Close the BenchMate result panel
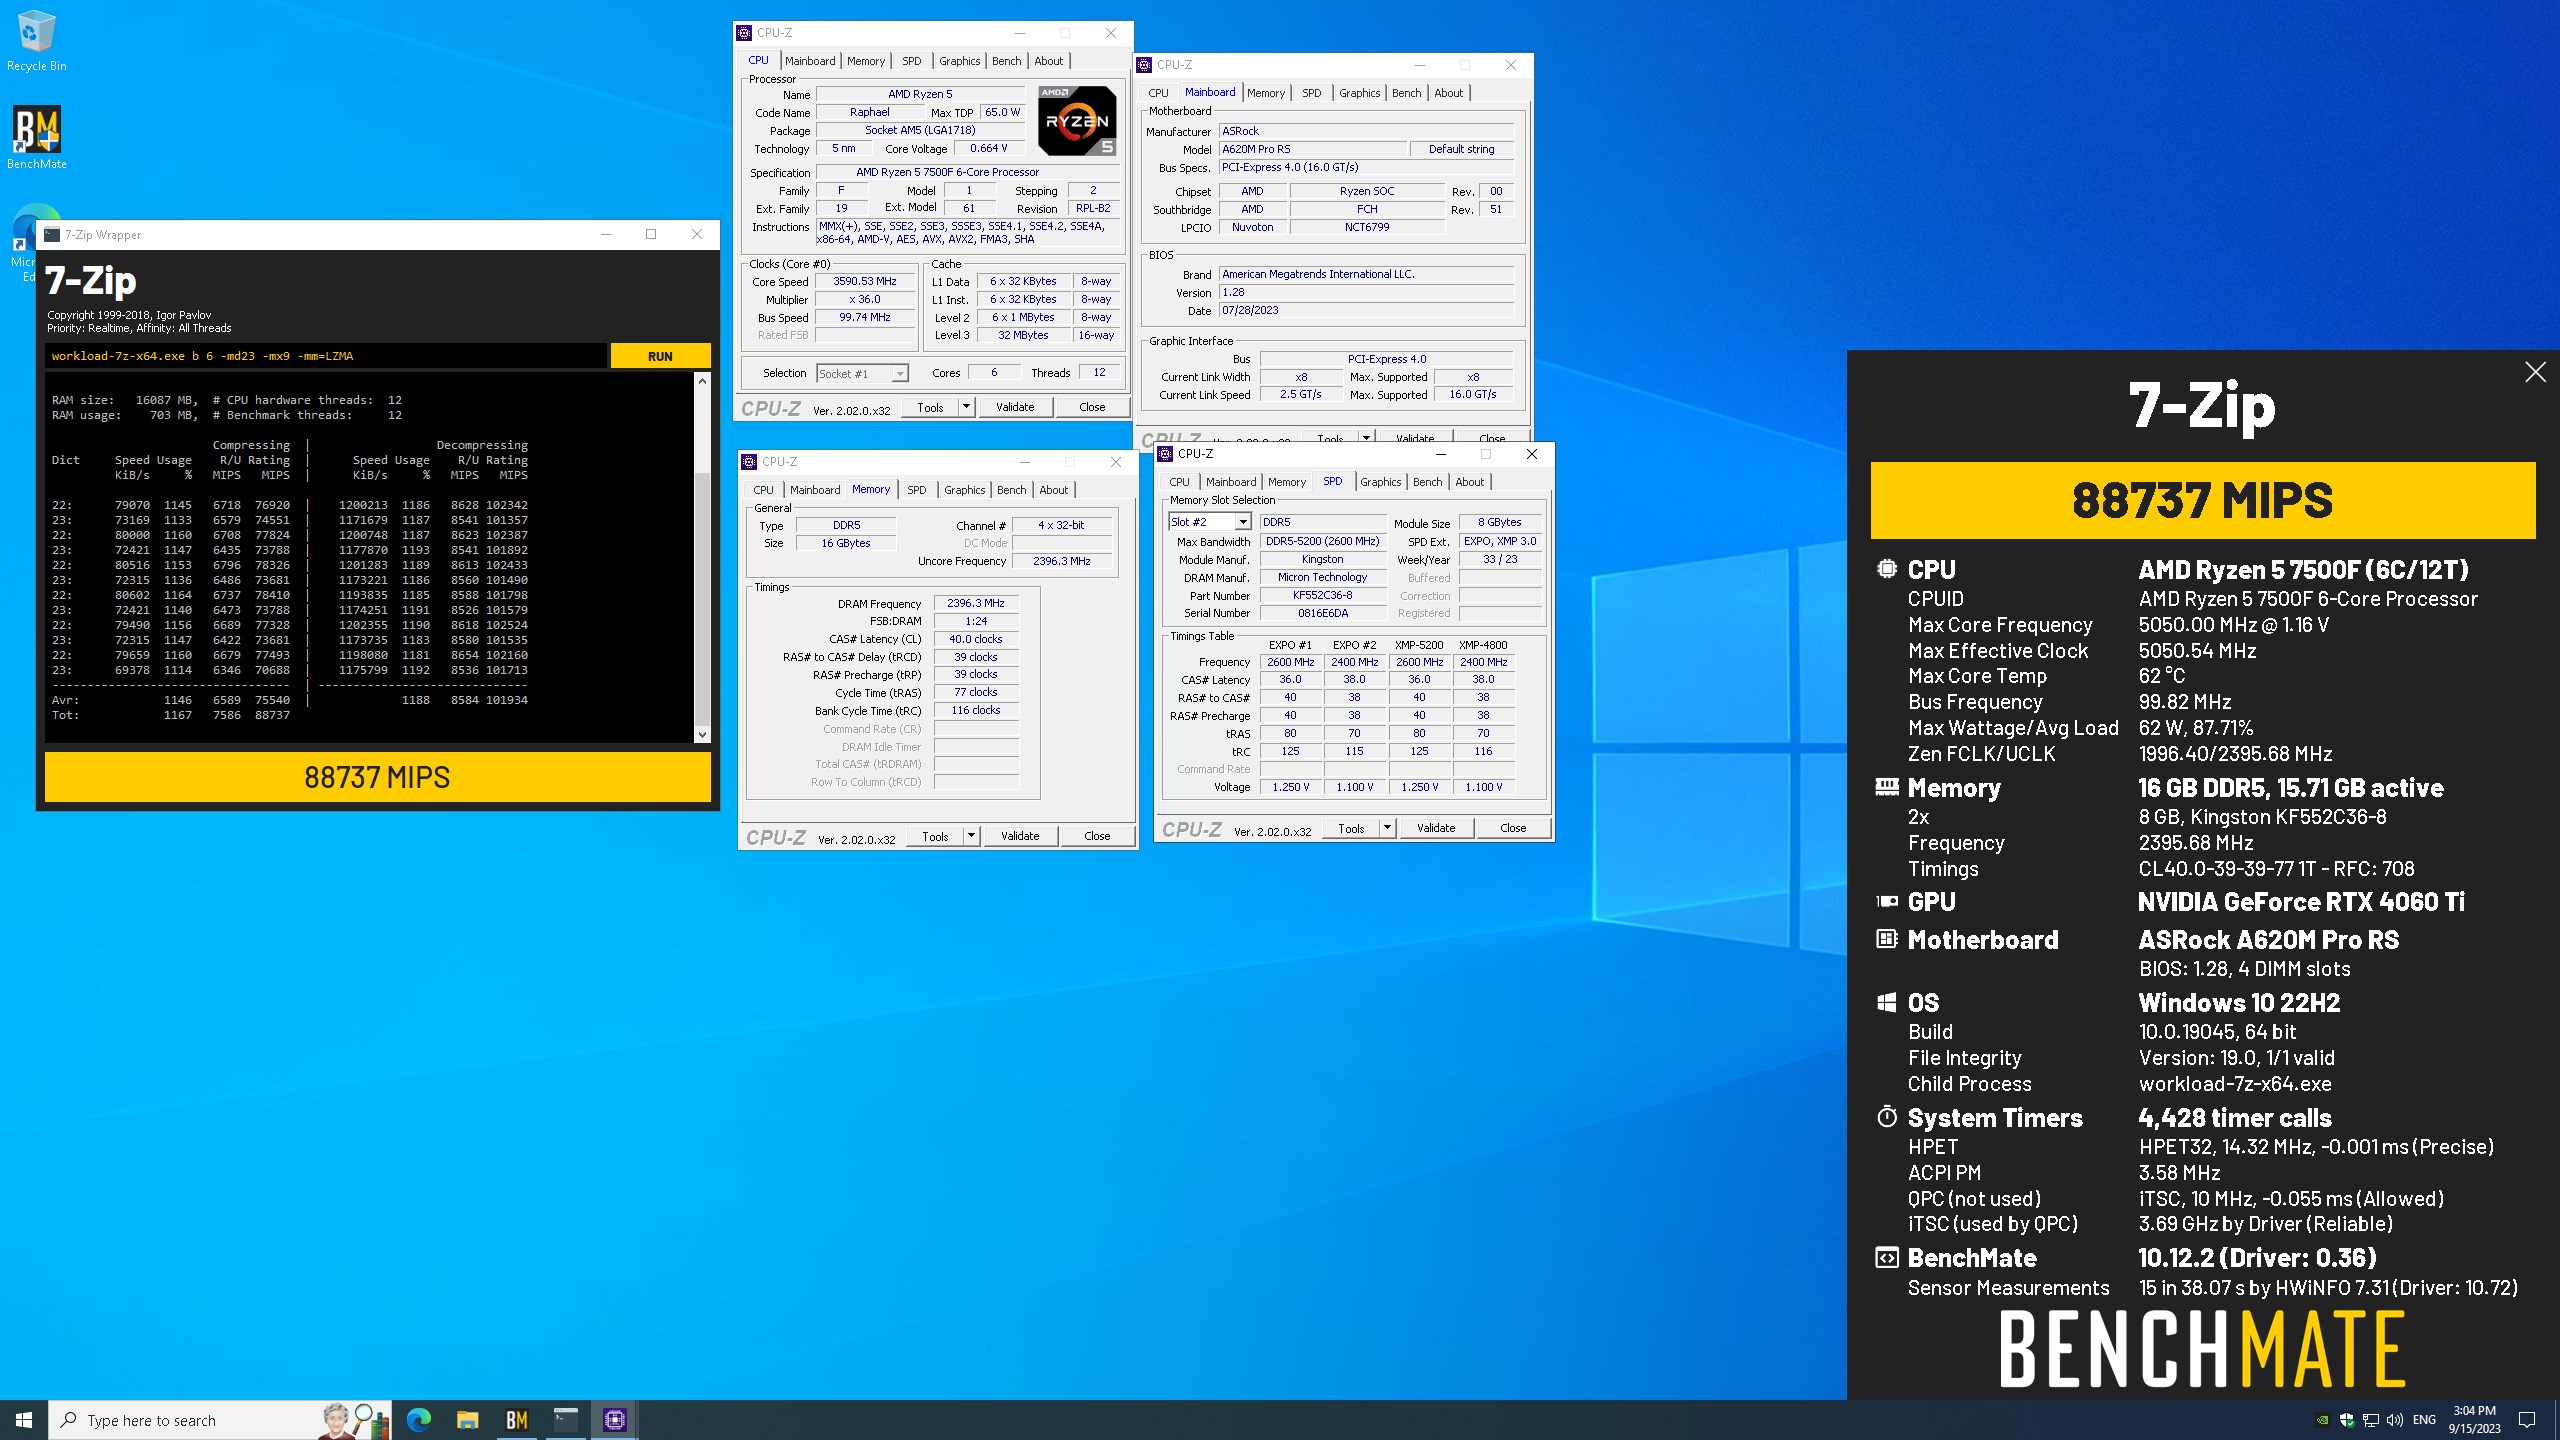The width and height of the screenshot is (2560, 1440). coord(2535,372)
